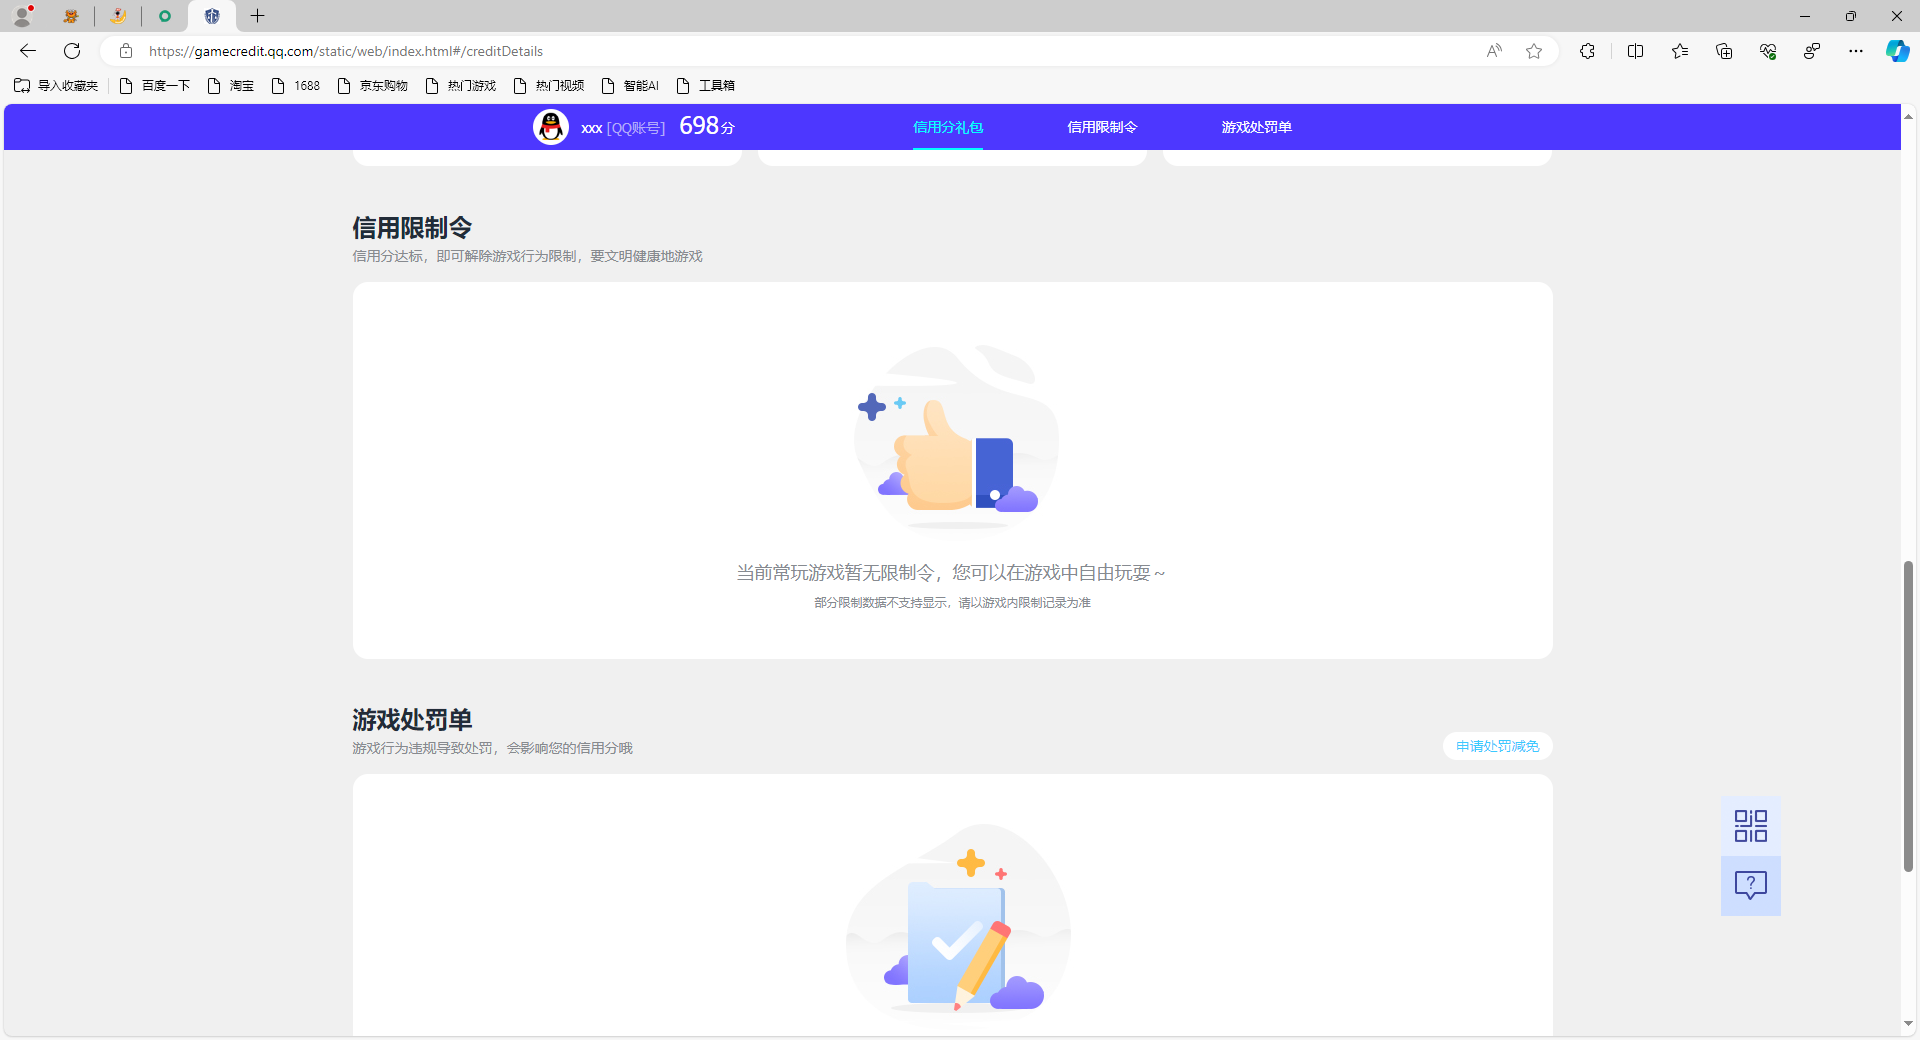The height and width of the screenshot is (1040, 1920).
Task: Open 热门视频 bookmark
Action: pos(549,86)
